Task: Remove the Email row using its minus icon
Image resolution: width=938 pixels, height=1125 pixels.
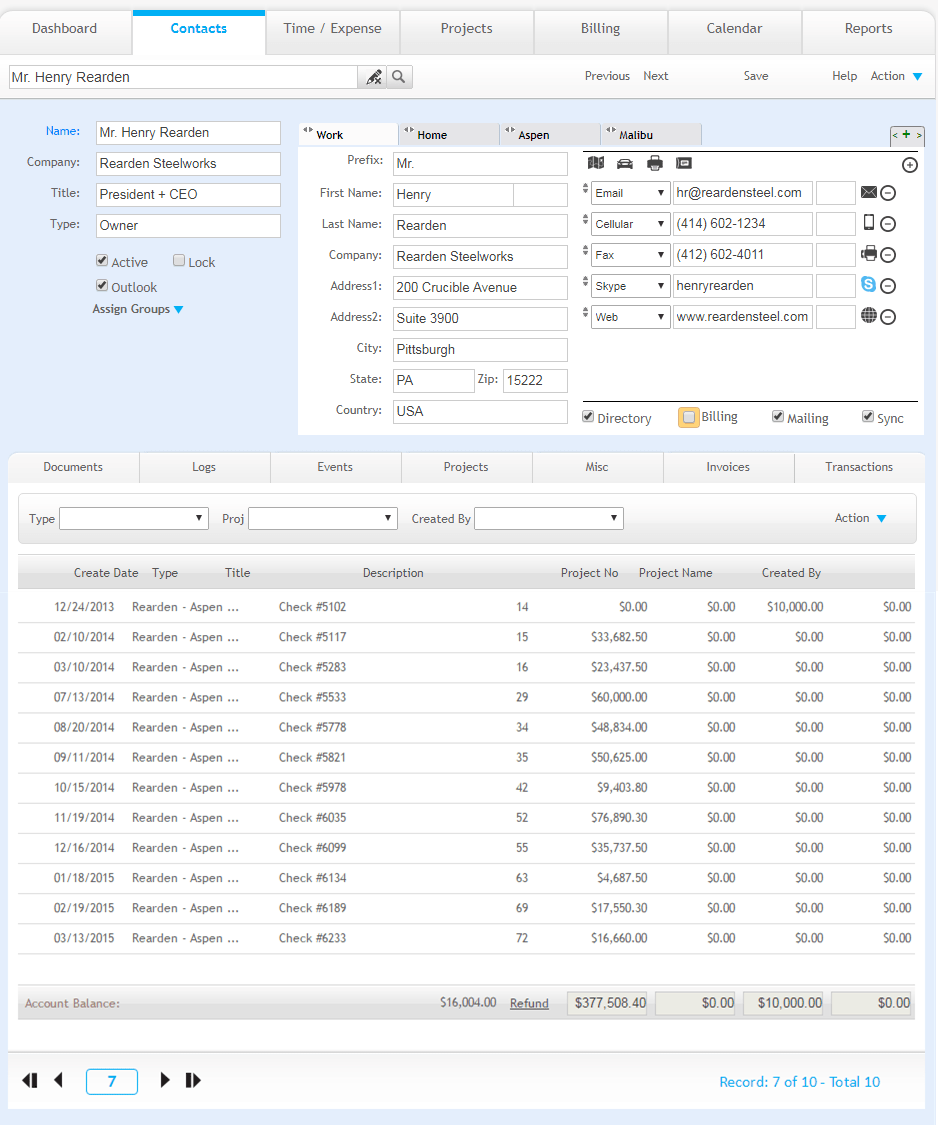Action: tap(888, 193)
